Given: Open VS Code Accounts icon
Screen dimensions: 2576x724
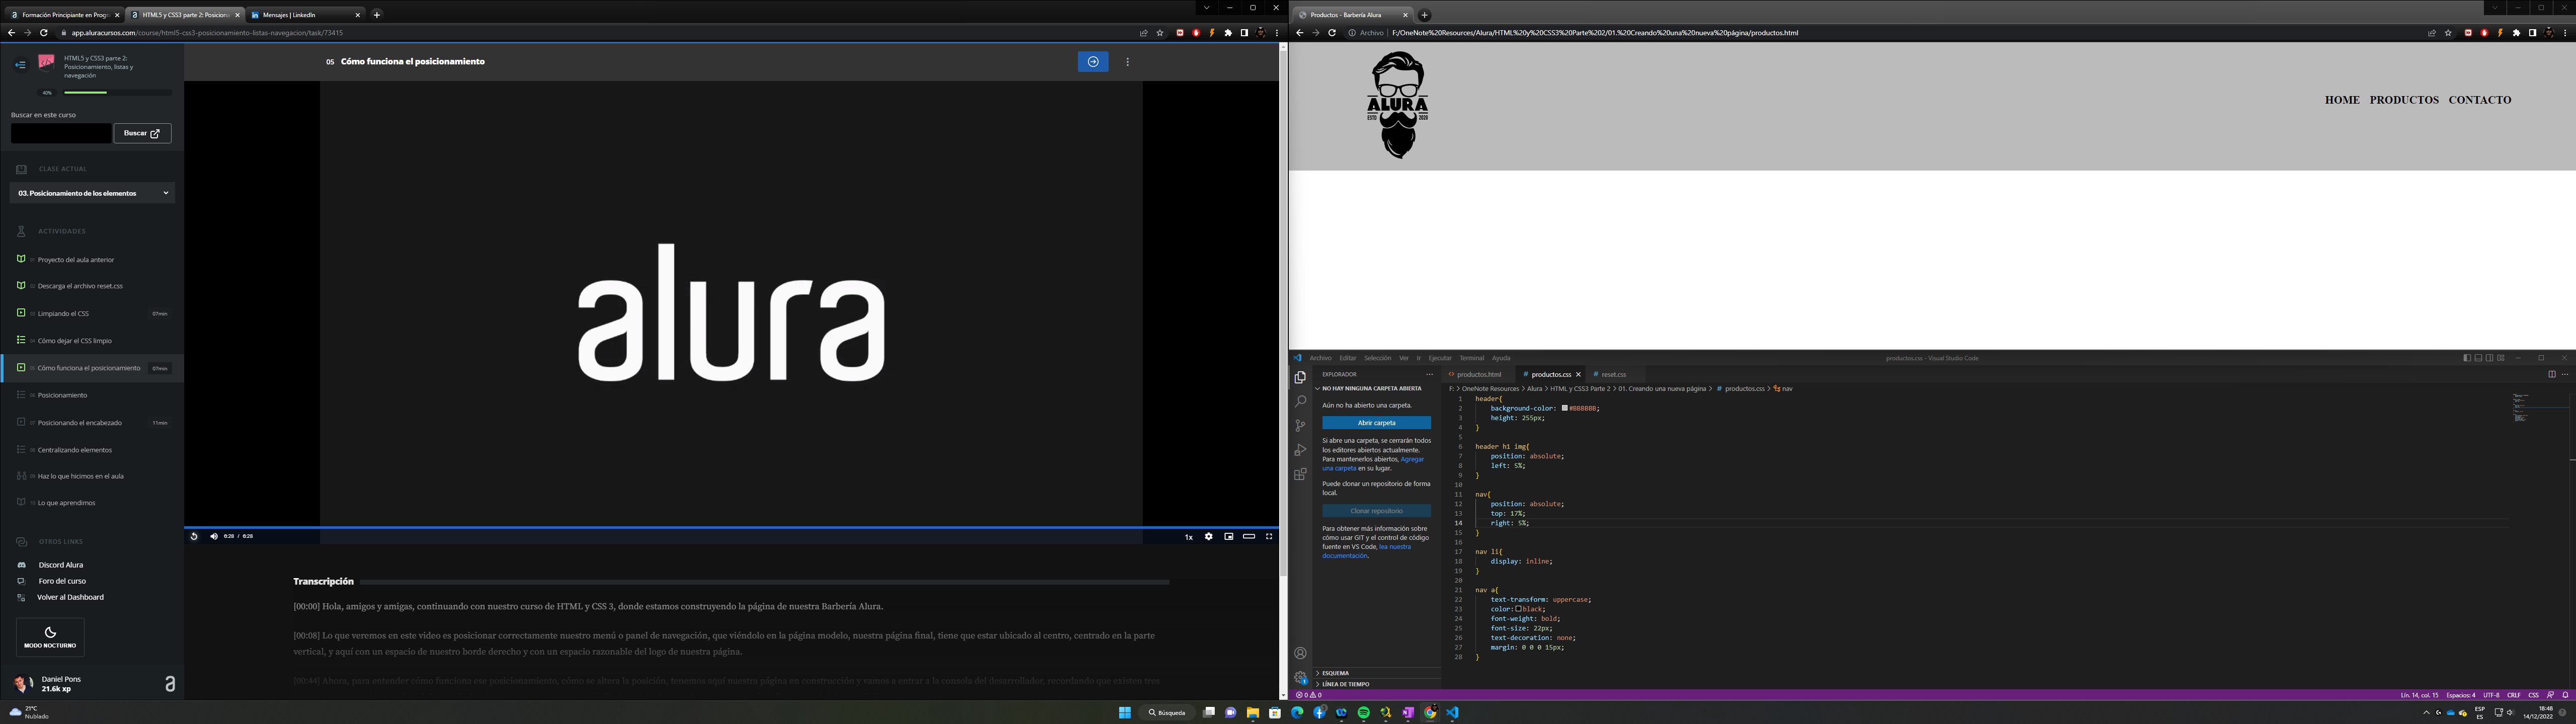Looking at the screenshot, I should tap(1300, 653).
